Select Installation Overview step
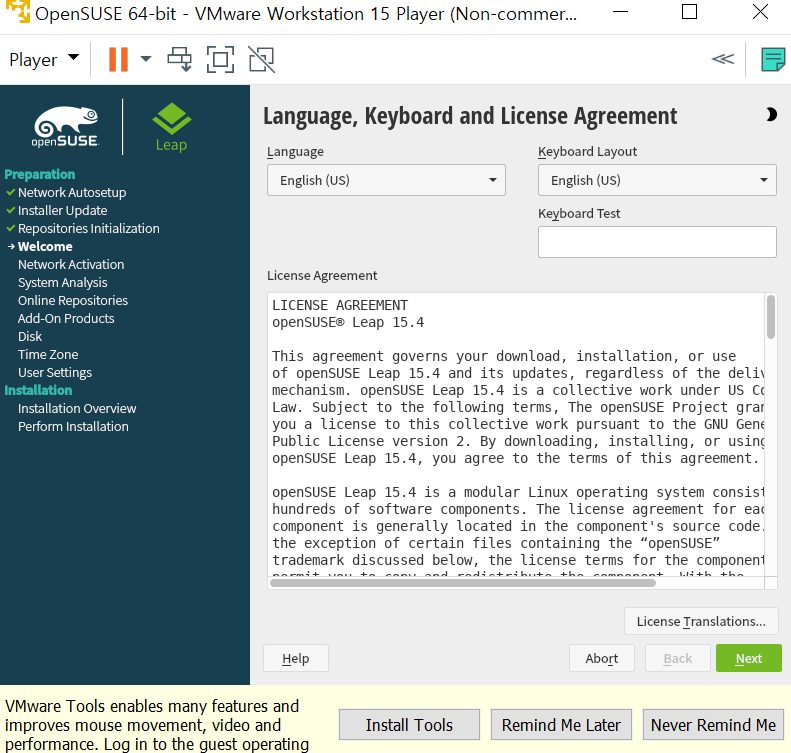The image size is (791, 753). click(77, 409)
